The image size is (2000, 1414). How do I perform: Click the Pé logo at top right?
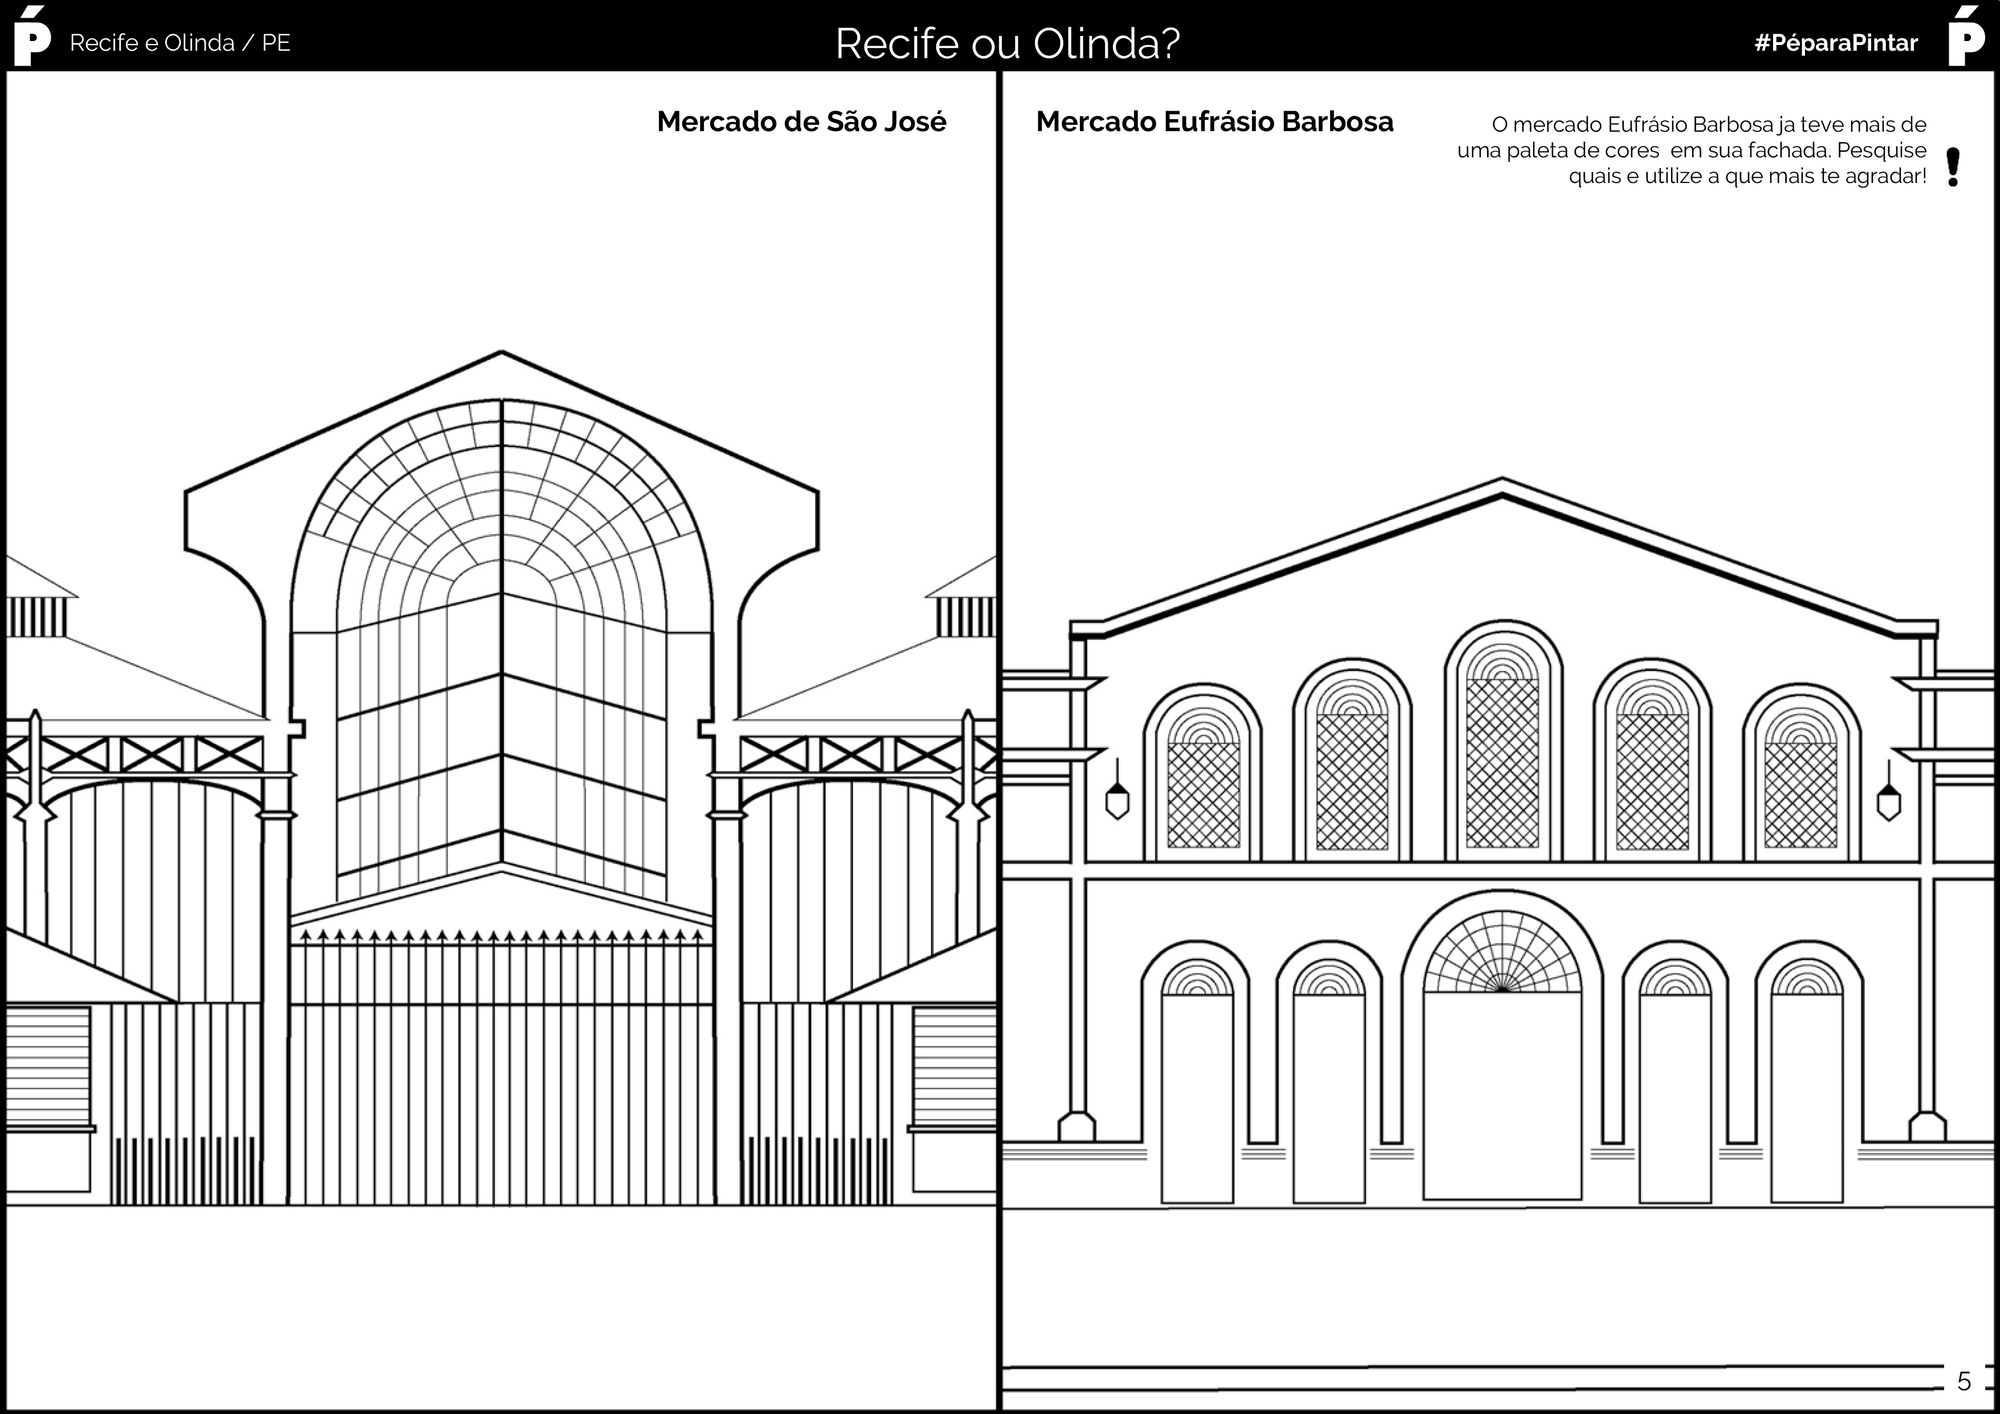coord(1966,36)
